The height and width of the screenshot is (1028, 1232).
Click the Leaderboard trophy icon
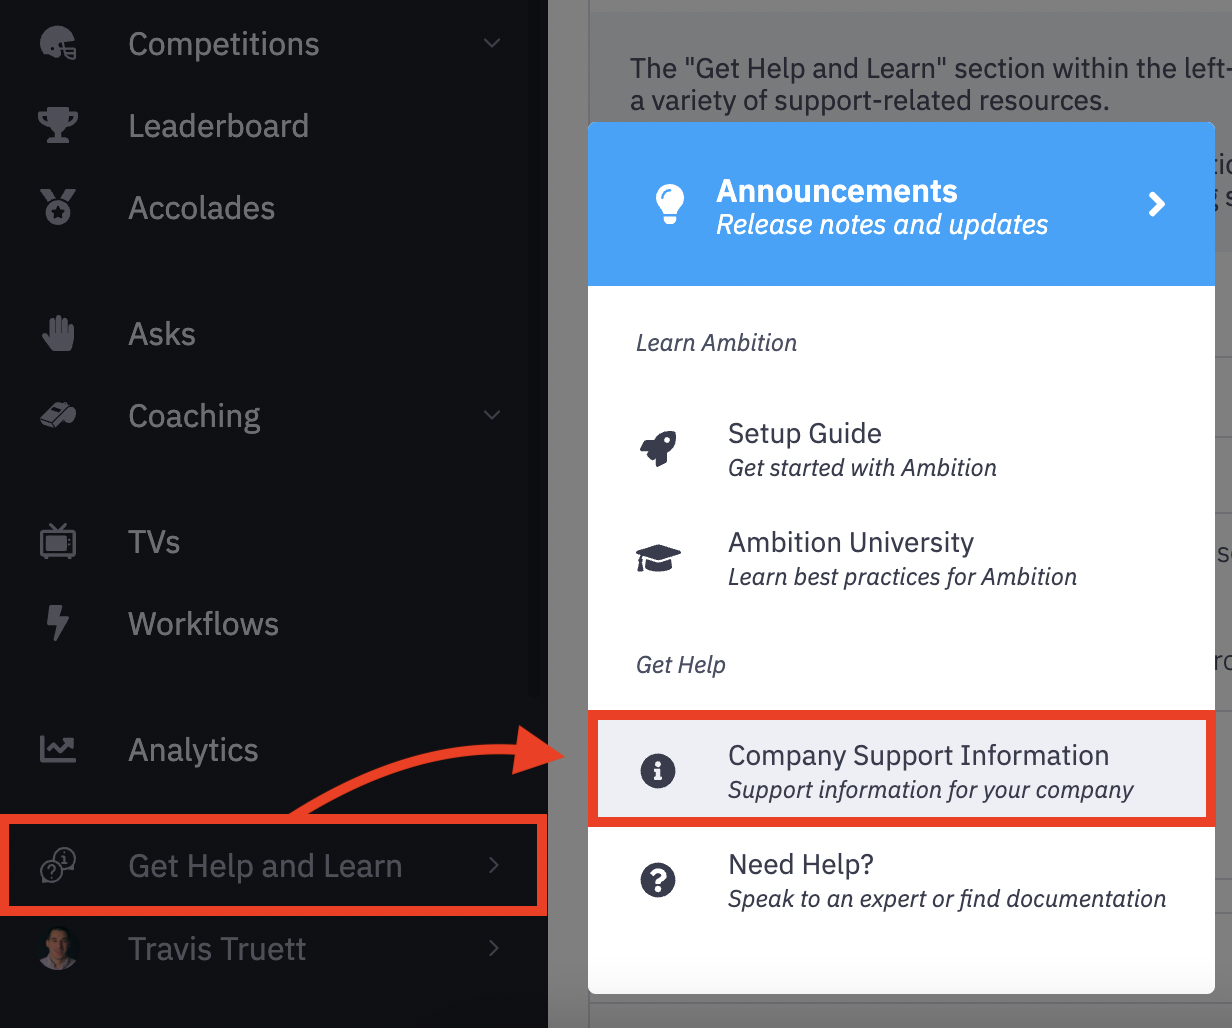pyautogui.click(x=58, y=125)
